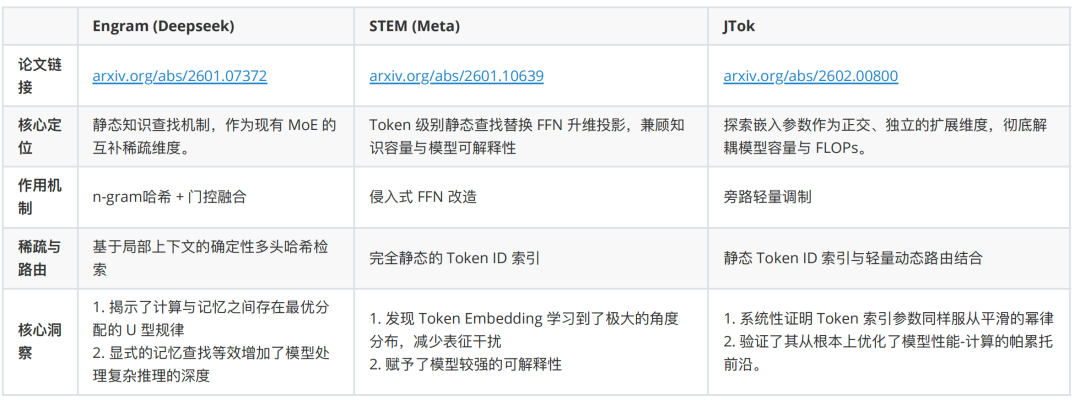Select the 论文链接 row label

pyautogui.click(x=39, y=75)
